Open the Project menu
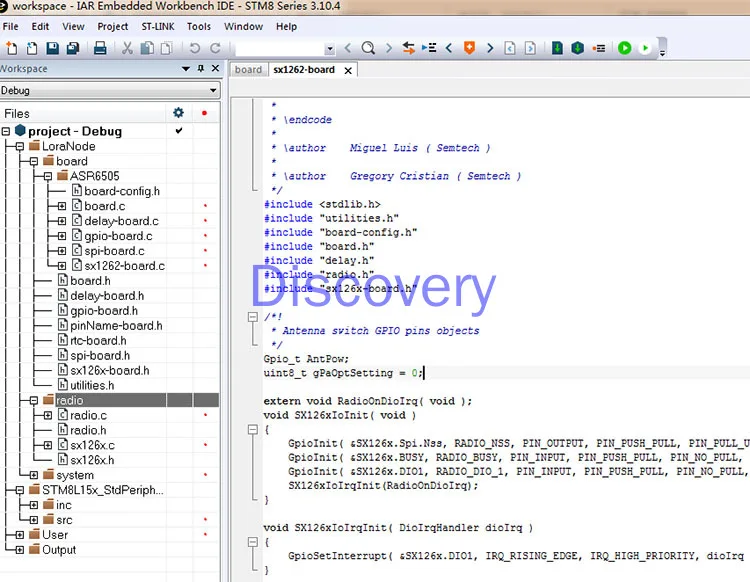 pos(112,26)
